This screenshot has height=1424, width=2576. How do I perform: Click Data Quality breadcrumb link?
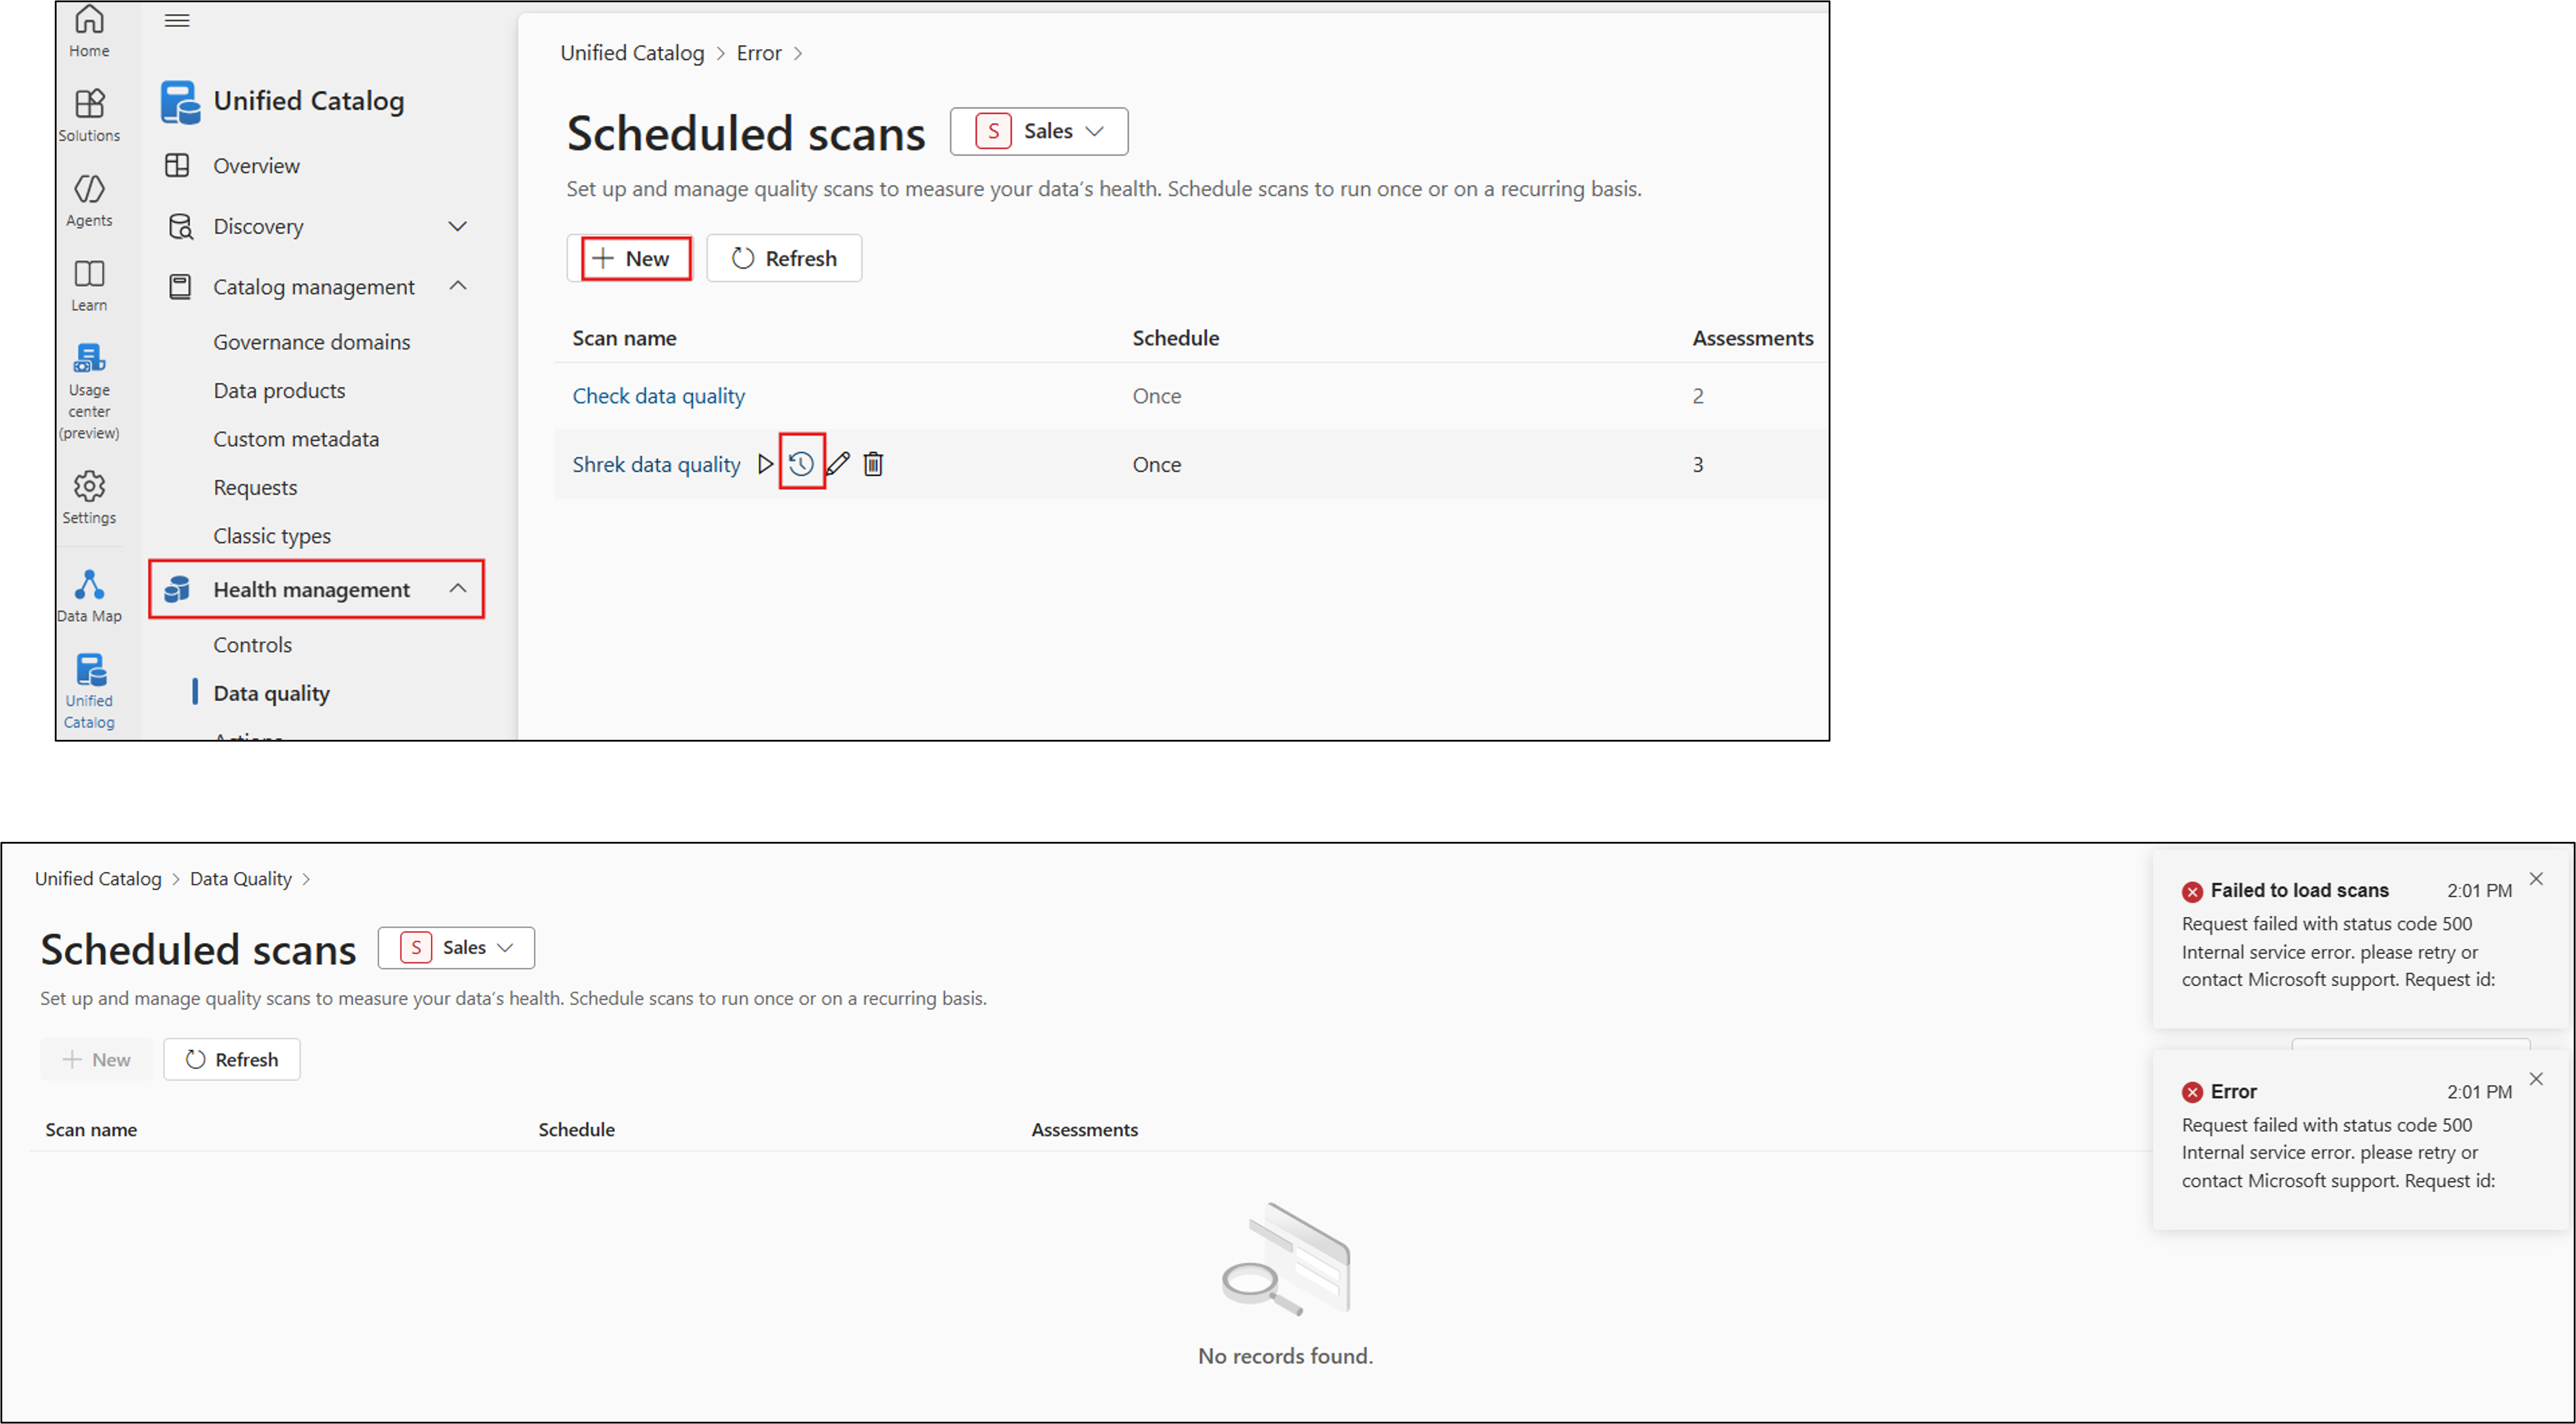pyautogui.click(x=240, y=879)
